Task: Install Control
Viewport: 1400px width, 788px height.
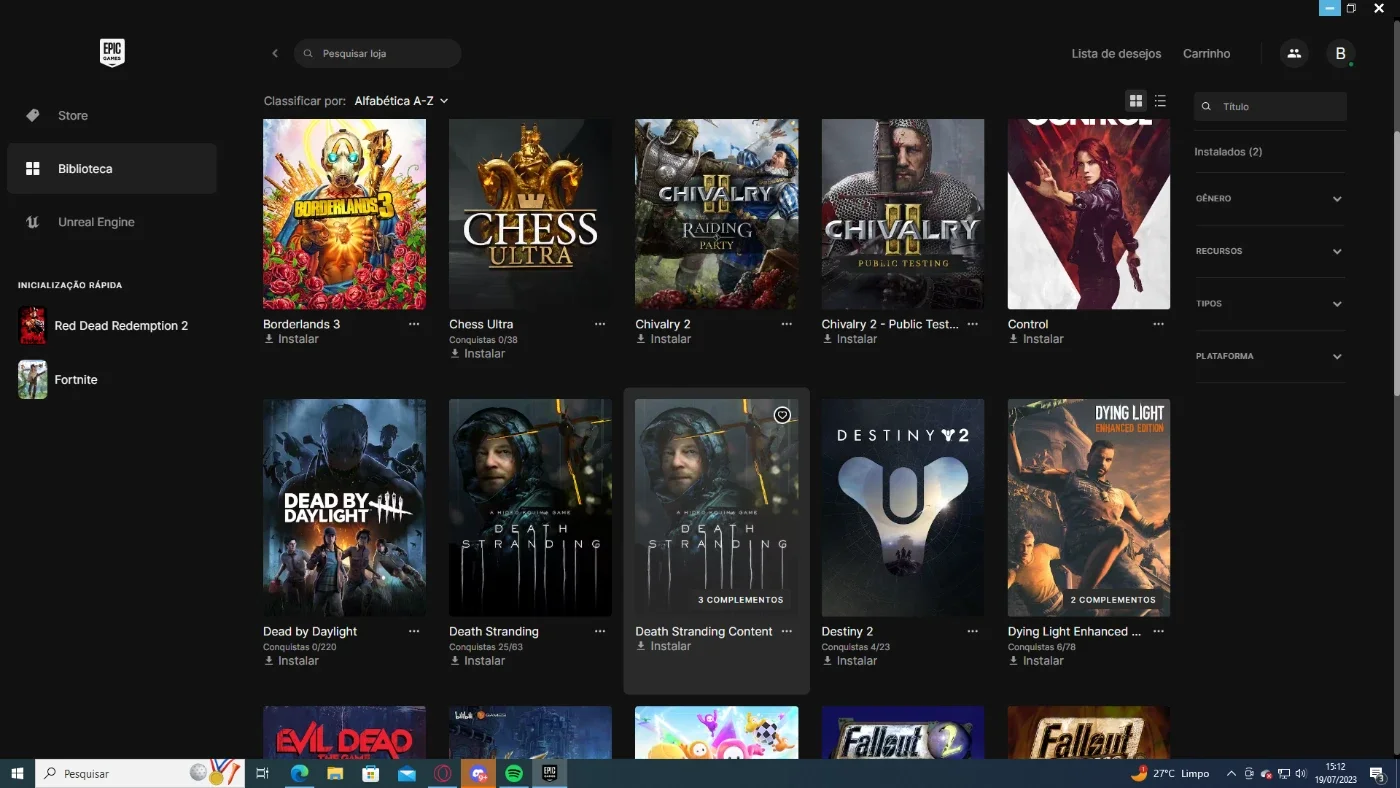Action: (x=1036, y=339)
